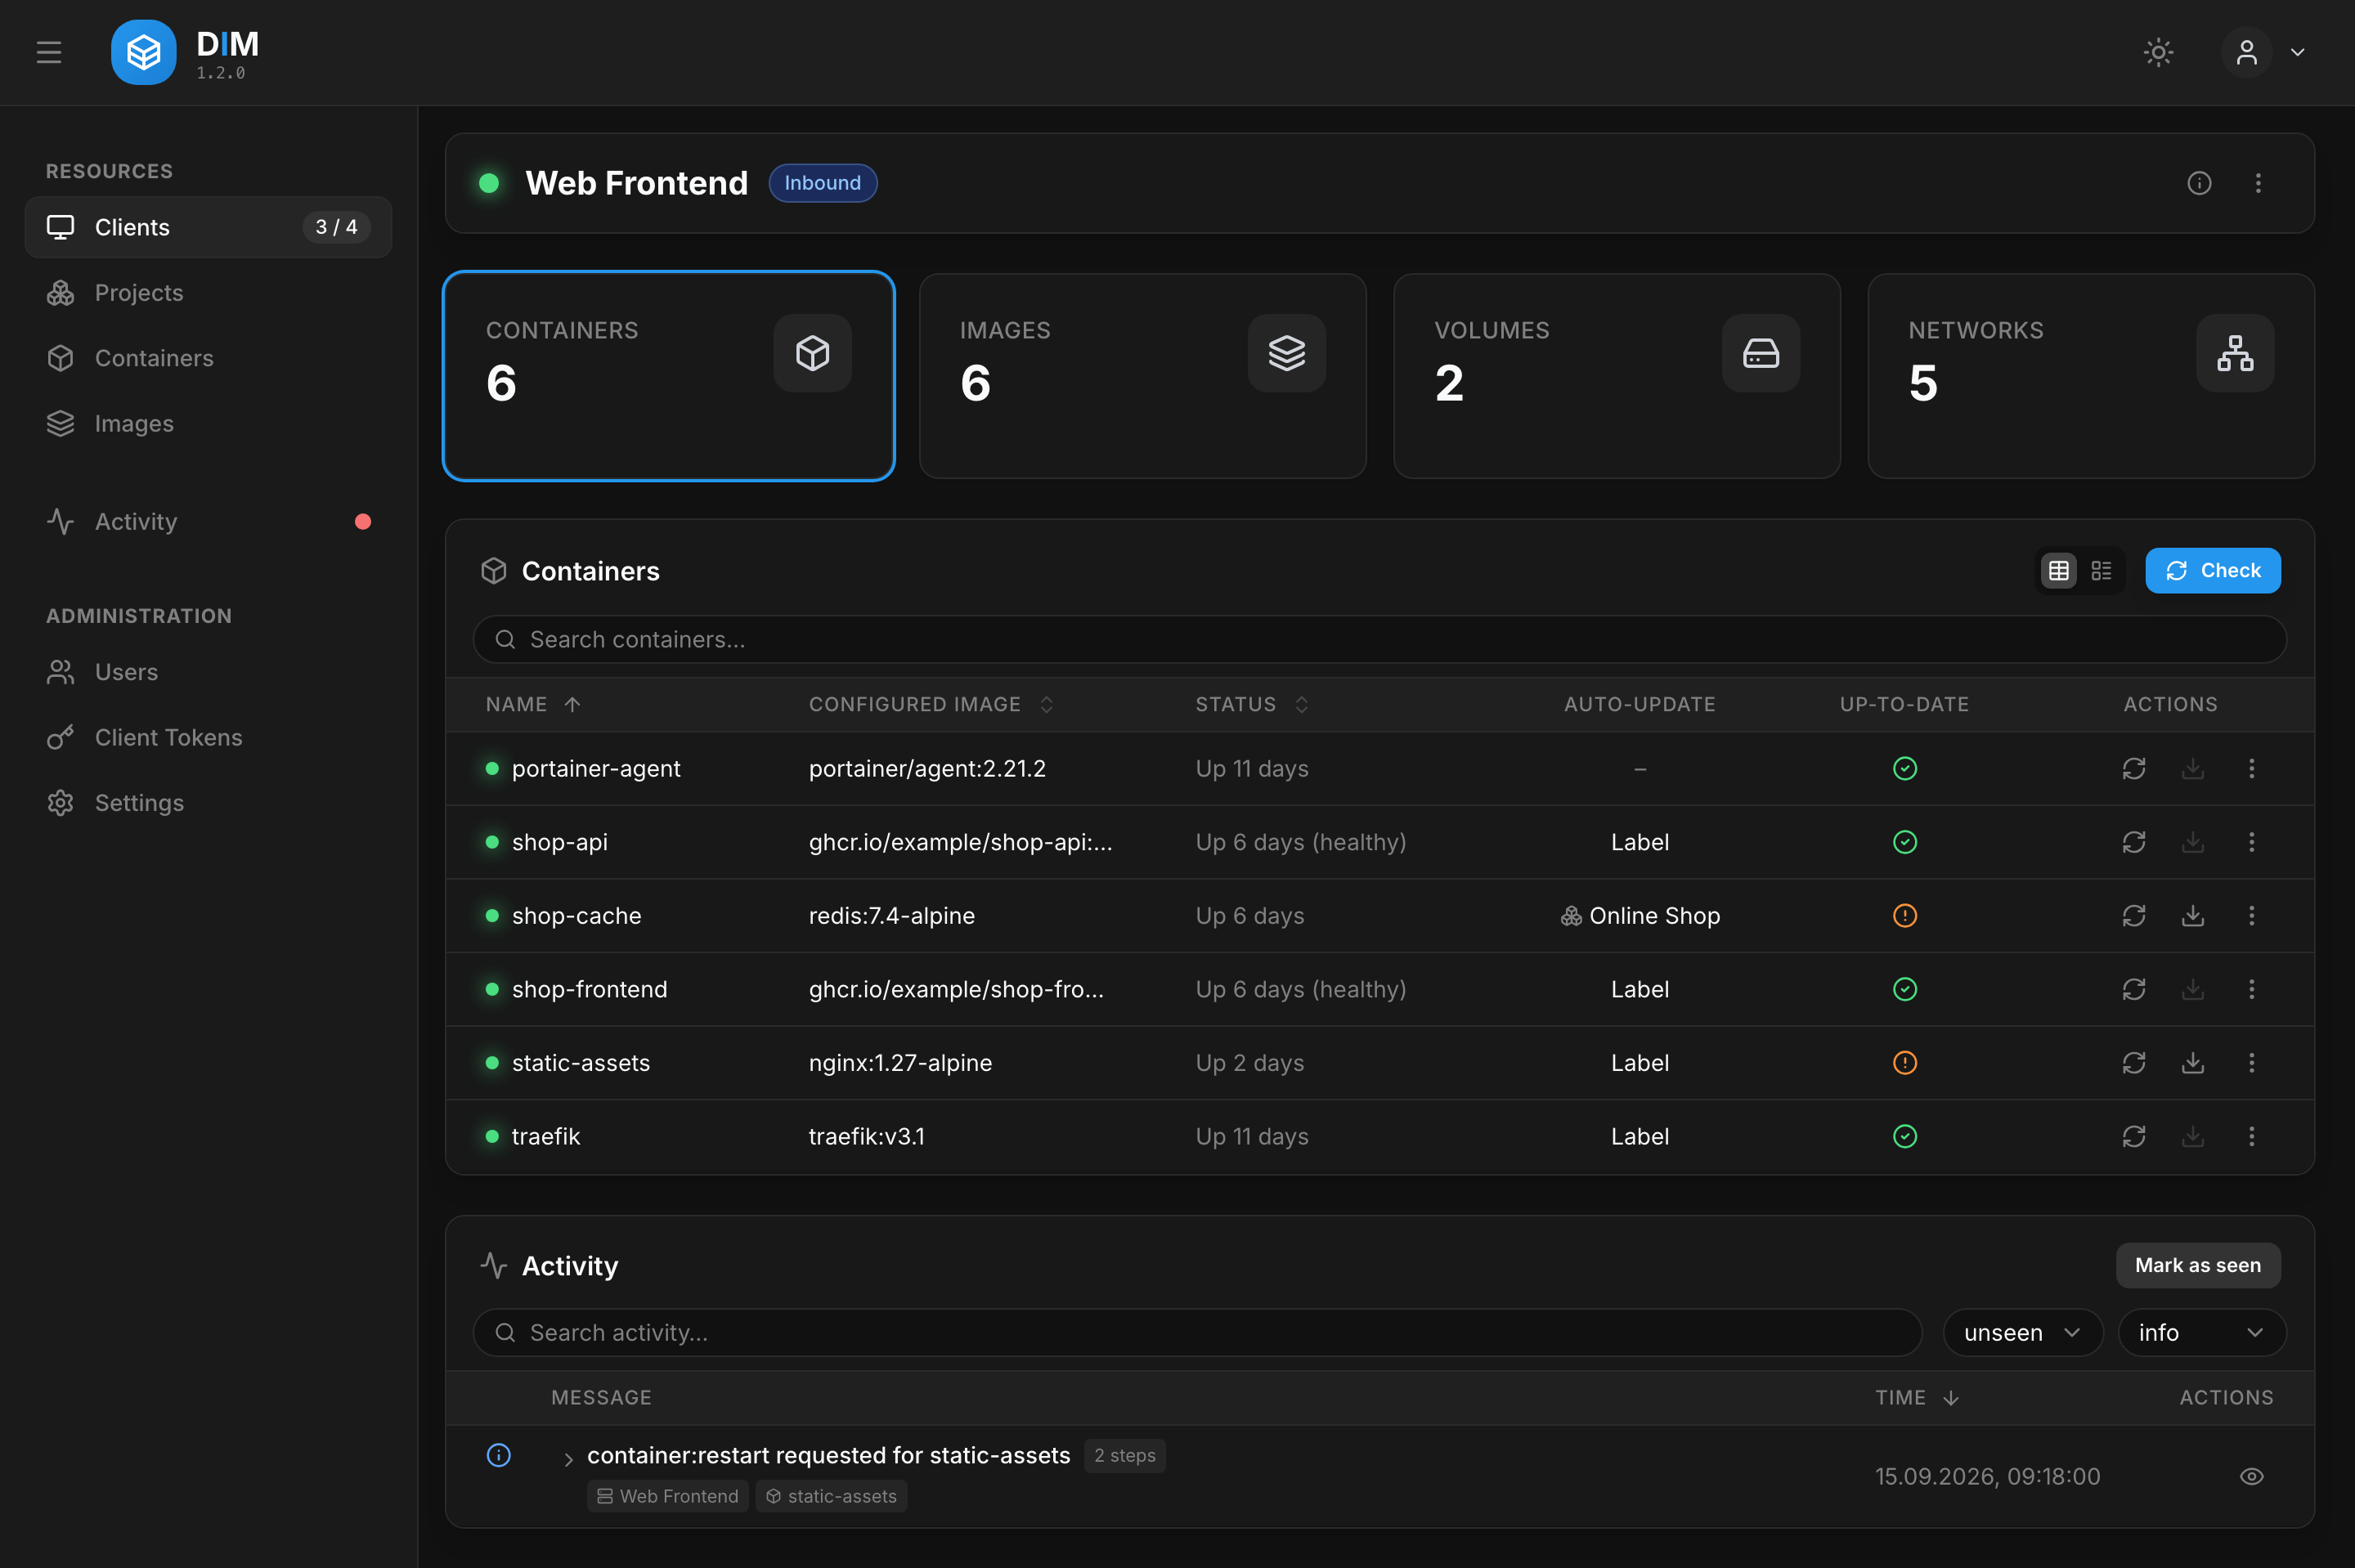Sort containers by Status column
2355x1568 pixels.
click(1252, 704)
